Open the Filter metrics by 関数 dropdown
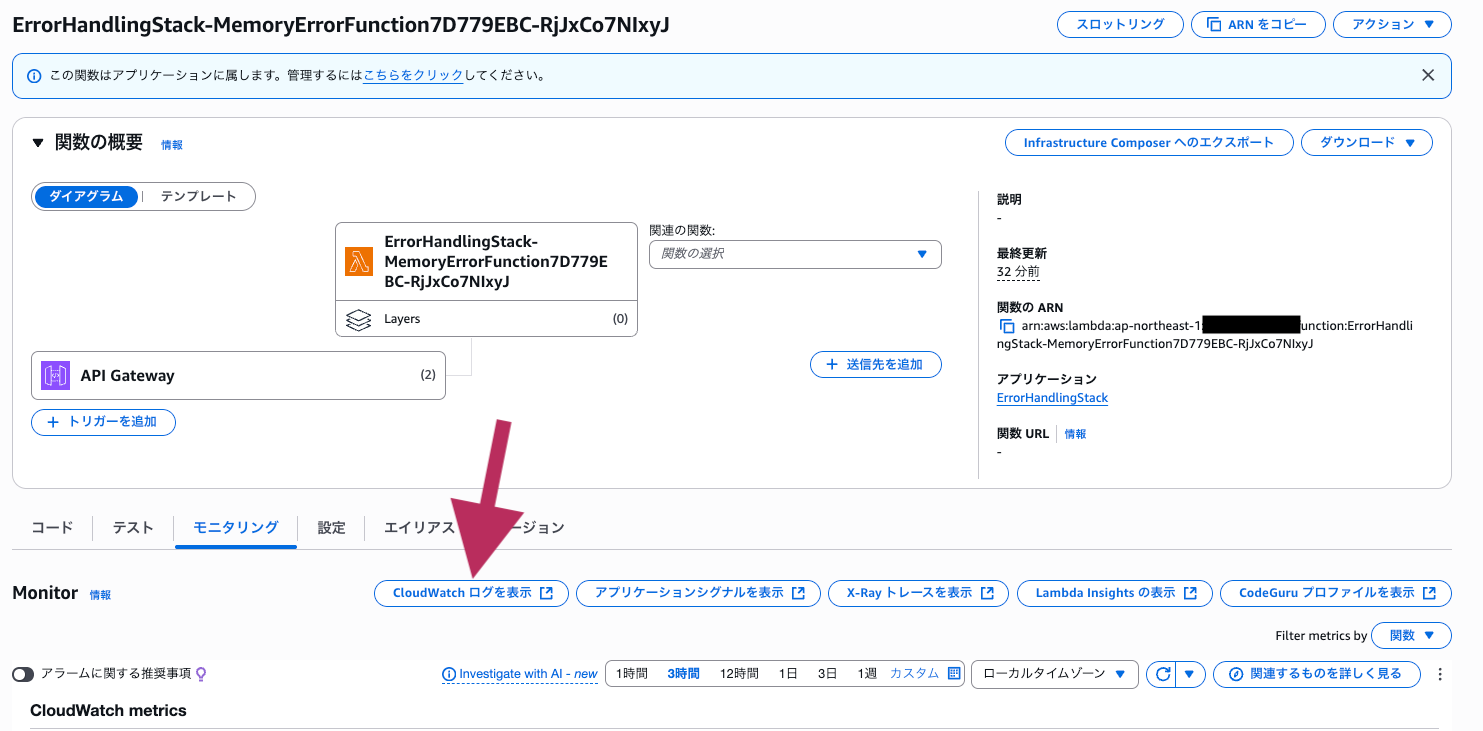Screen dimensions: 1483x731 pos(1411,635)
